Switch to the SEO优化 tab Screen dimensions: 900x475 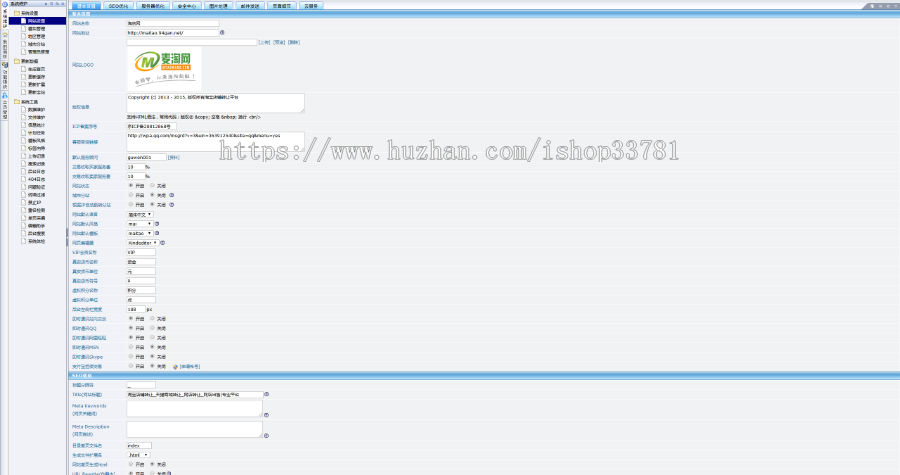click(119, 6)
